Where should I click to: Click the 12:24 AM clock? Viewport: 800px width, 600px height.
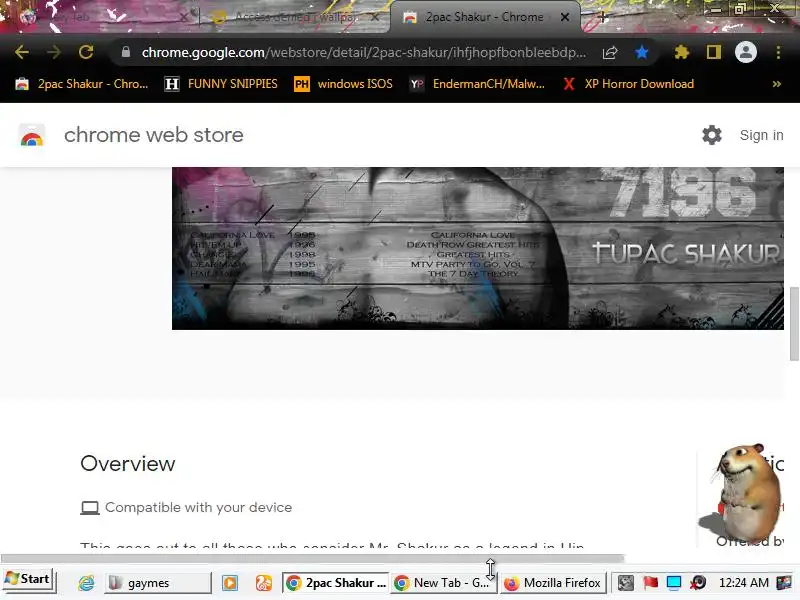click(743, 582)
